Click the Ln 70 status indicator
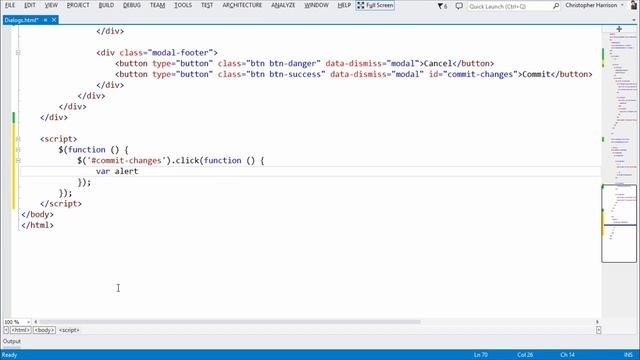The image size is (640, 360). click(x=481, y=355)
